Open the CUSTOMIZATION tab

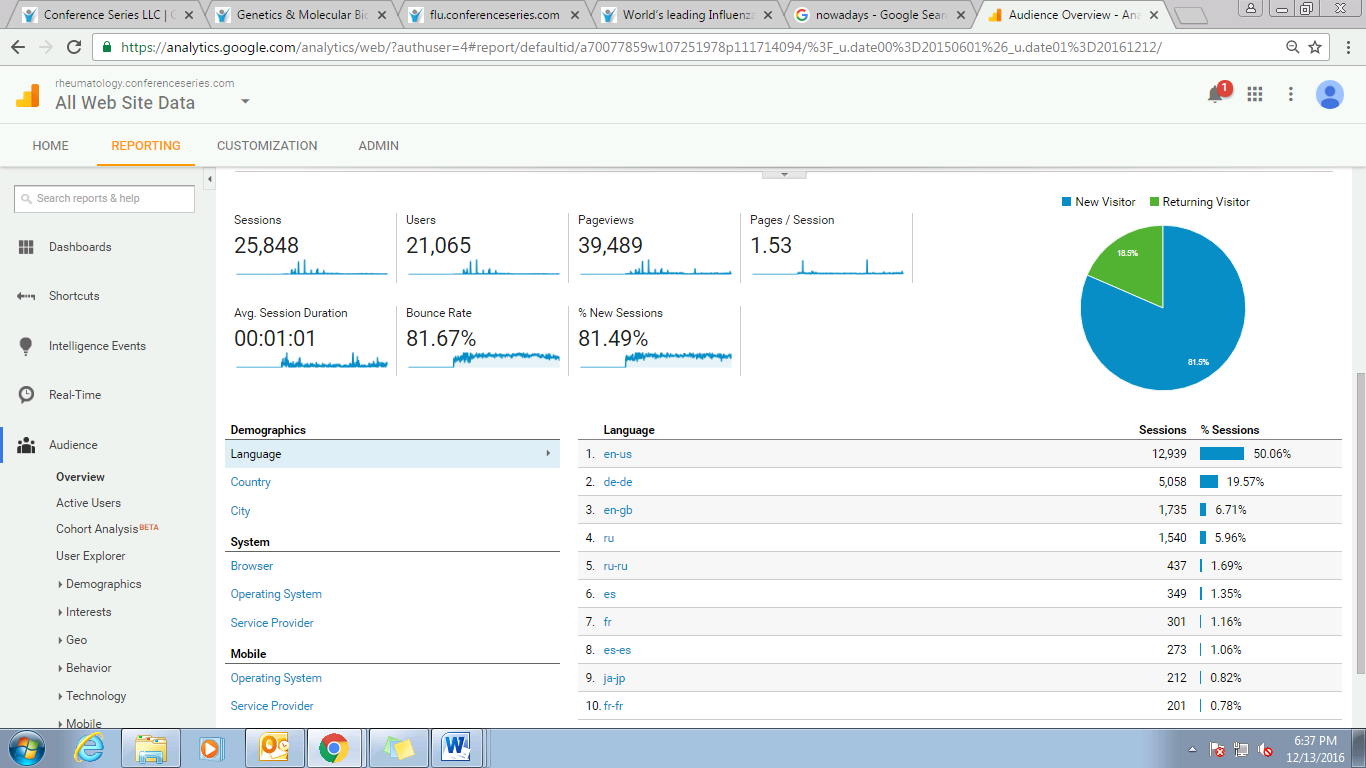pos(267,146)
